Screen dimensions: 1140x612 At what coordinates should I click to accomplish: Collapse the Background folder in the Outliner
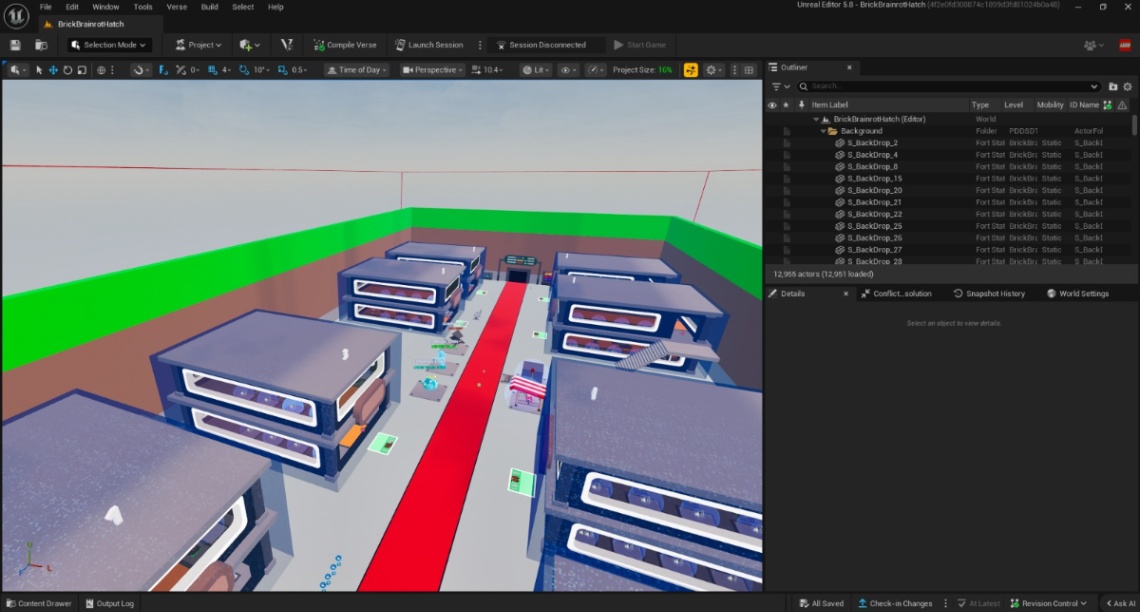pyautogui.click(x=823, y=131)
